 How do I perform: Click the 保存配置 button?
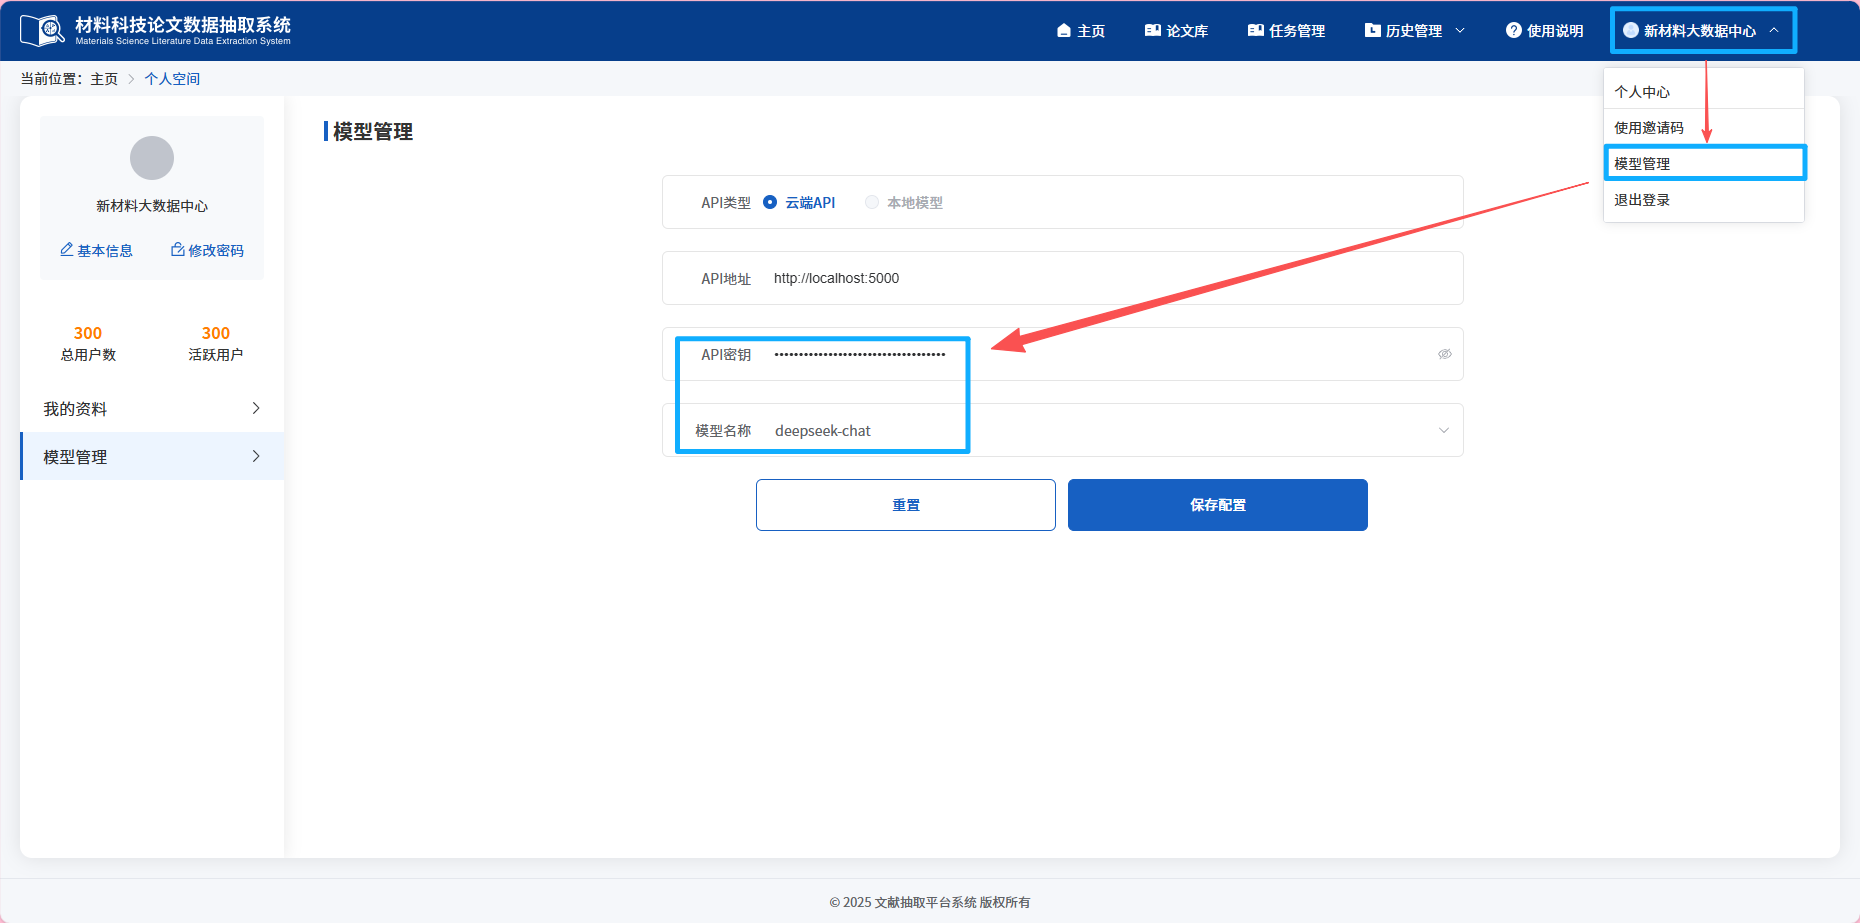pyautogui.click(x=1217, y=505)
